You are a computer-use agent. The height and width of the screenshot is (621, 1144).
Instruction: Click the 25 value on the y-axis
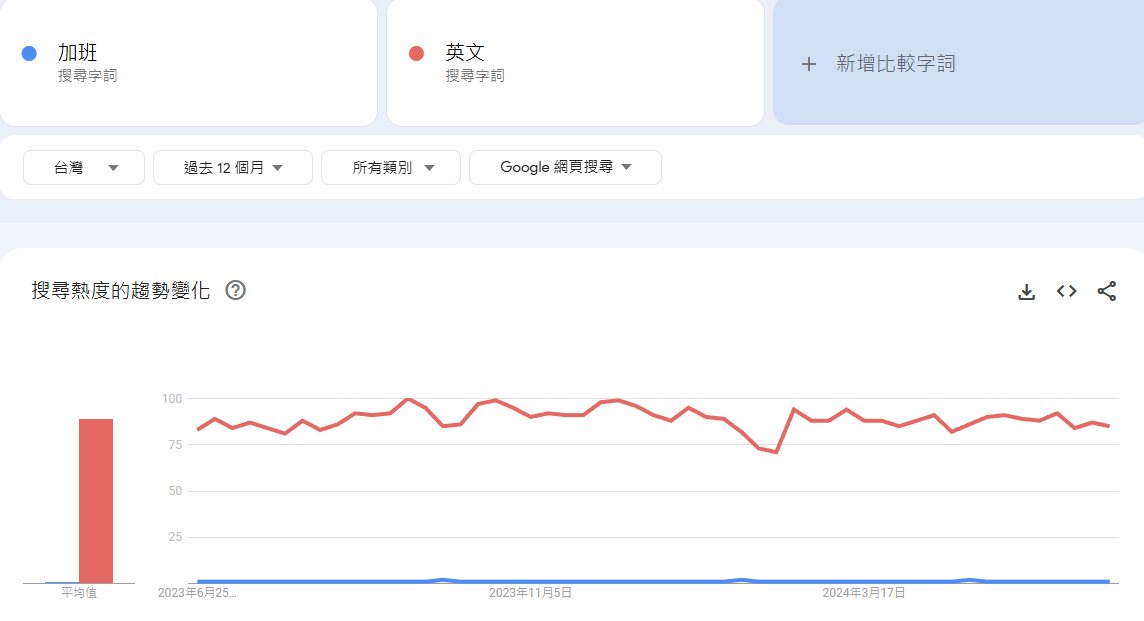pos(175,536)
